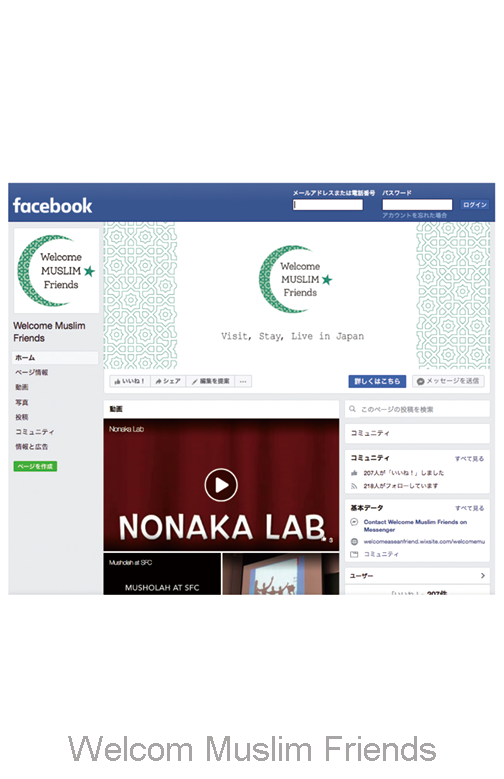Viewport: 504px width, 779px height.
Task: Click the いいね! thumbs-up button
Action: [x=129, y=381]
